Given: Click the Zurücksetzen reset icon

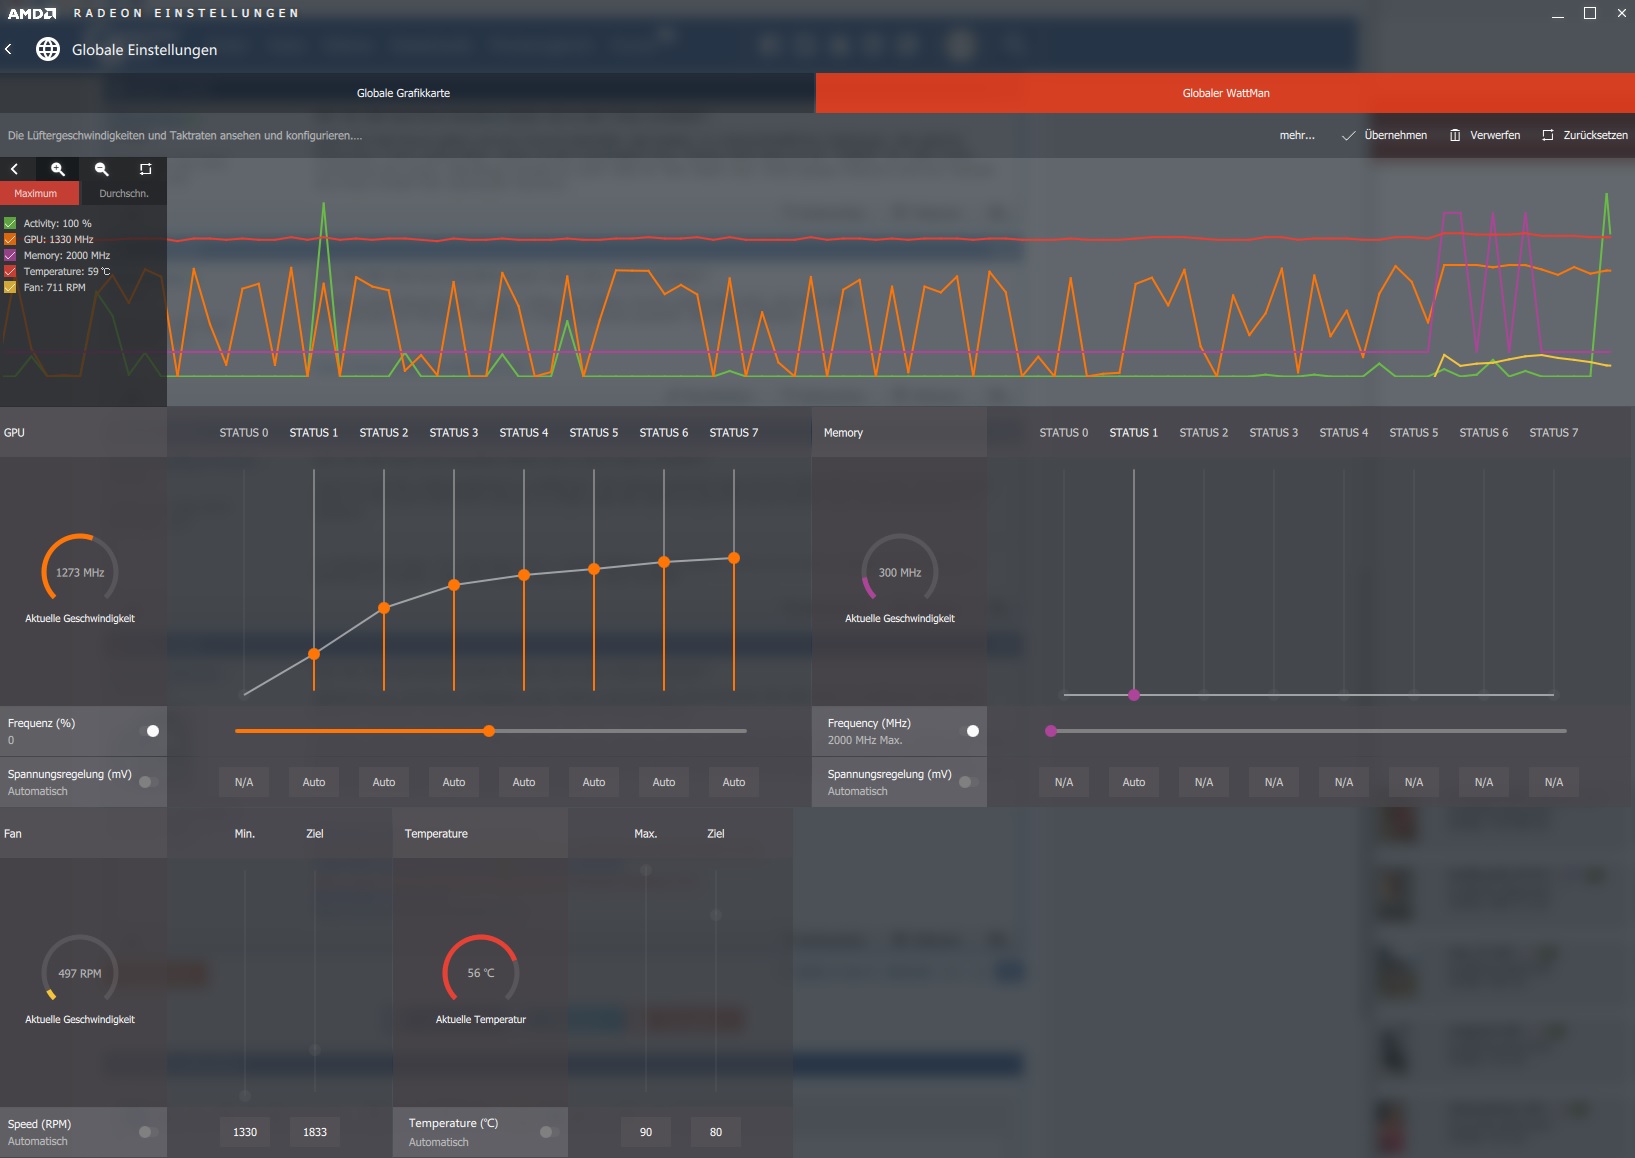Looking at the screenshot, I should 1548,135.
